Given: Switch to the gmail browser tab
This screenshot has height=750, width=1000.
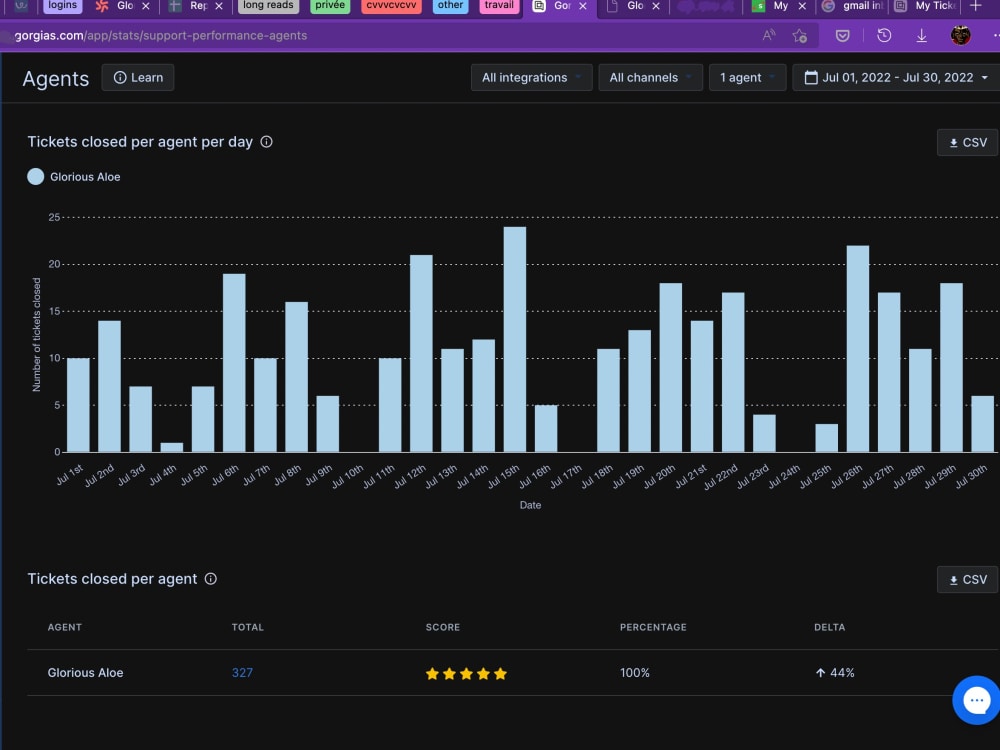Looking at the screenshot, I should (853, 6).
